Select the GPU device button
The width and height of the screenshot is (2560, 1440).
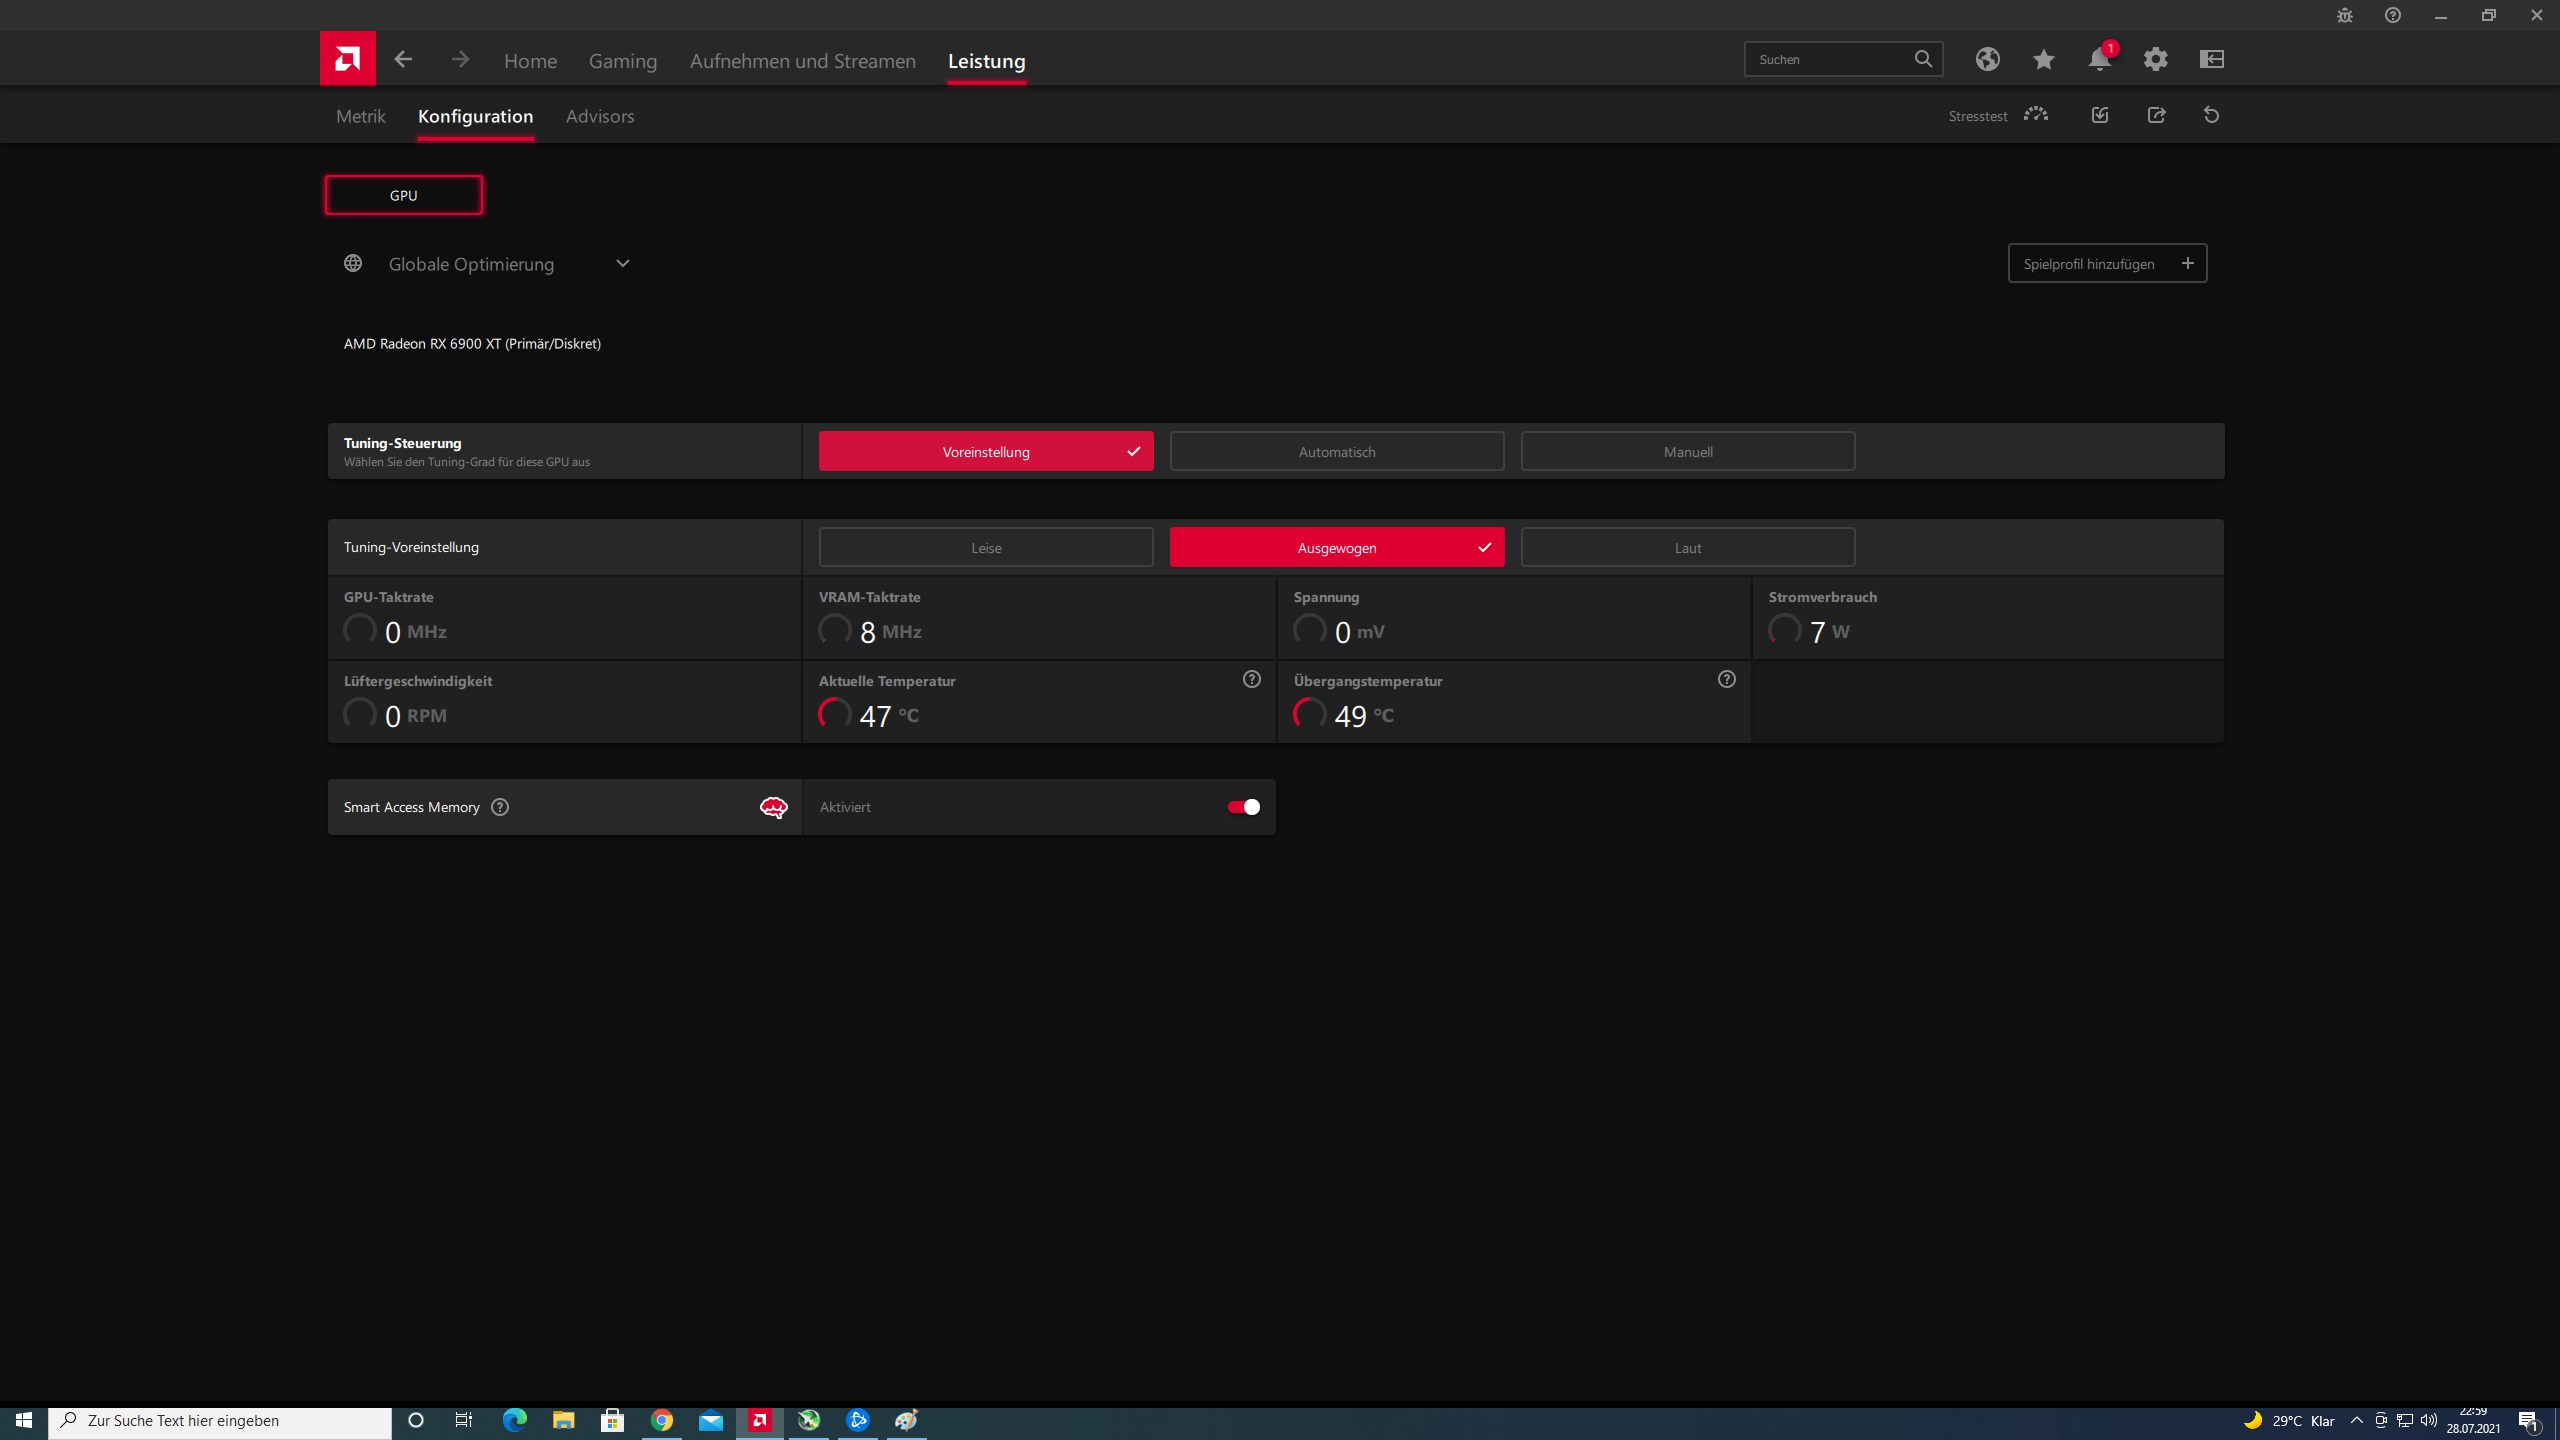[403, 196]
